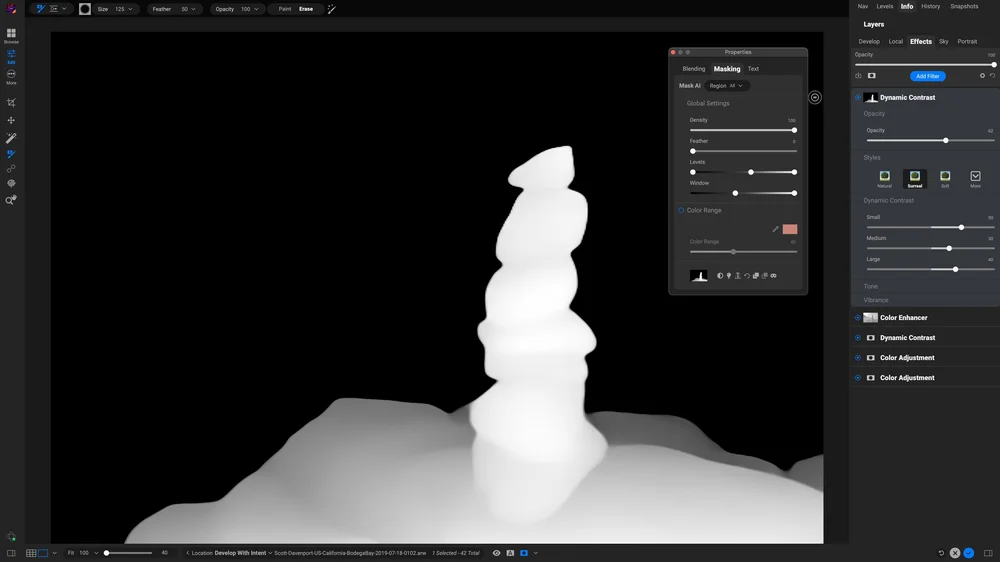Open the Browse module

tap(11, 35)
